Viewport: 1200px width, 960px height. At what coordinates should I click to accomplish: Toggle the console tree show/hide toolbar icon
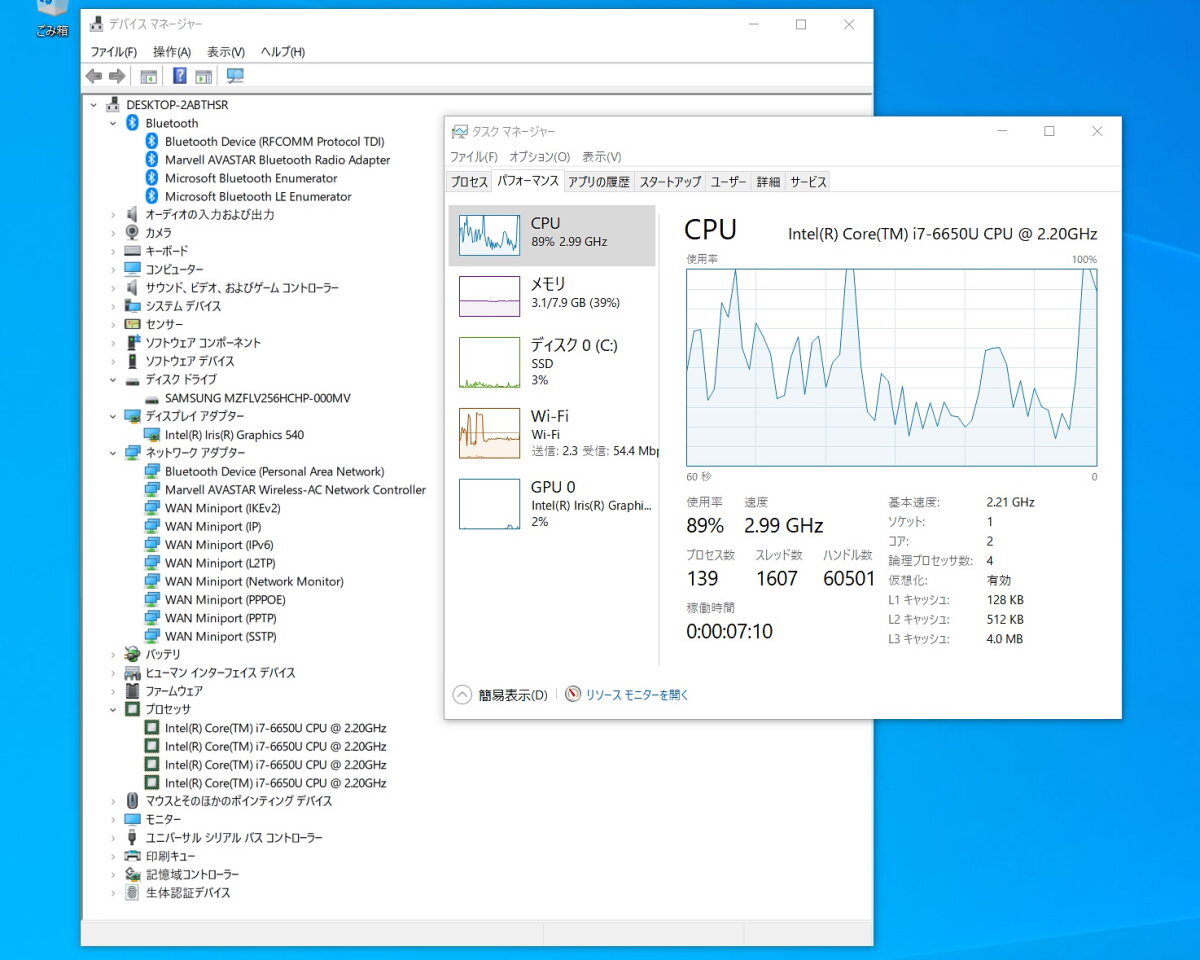pos(148,76)
